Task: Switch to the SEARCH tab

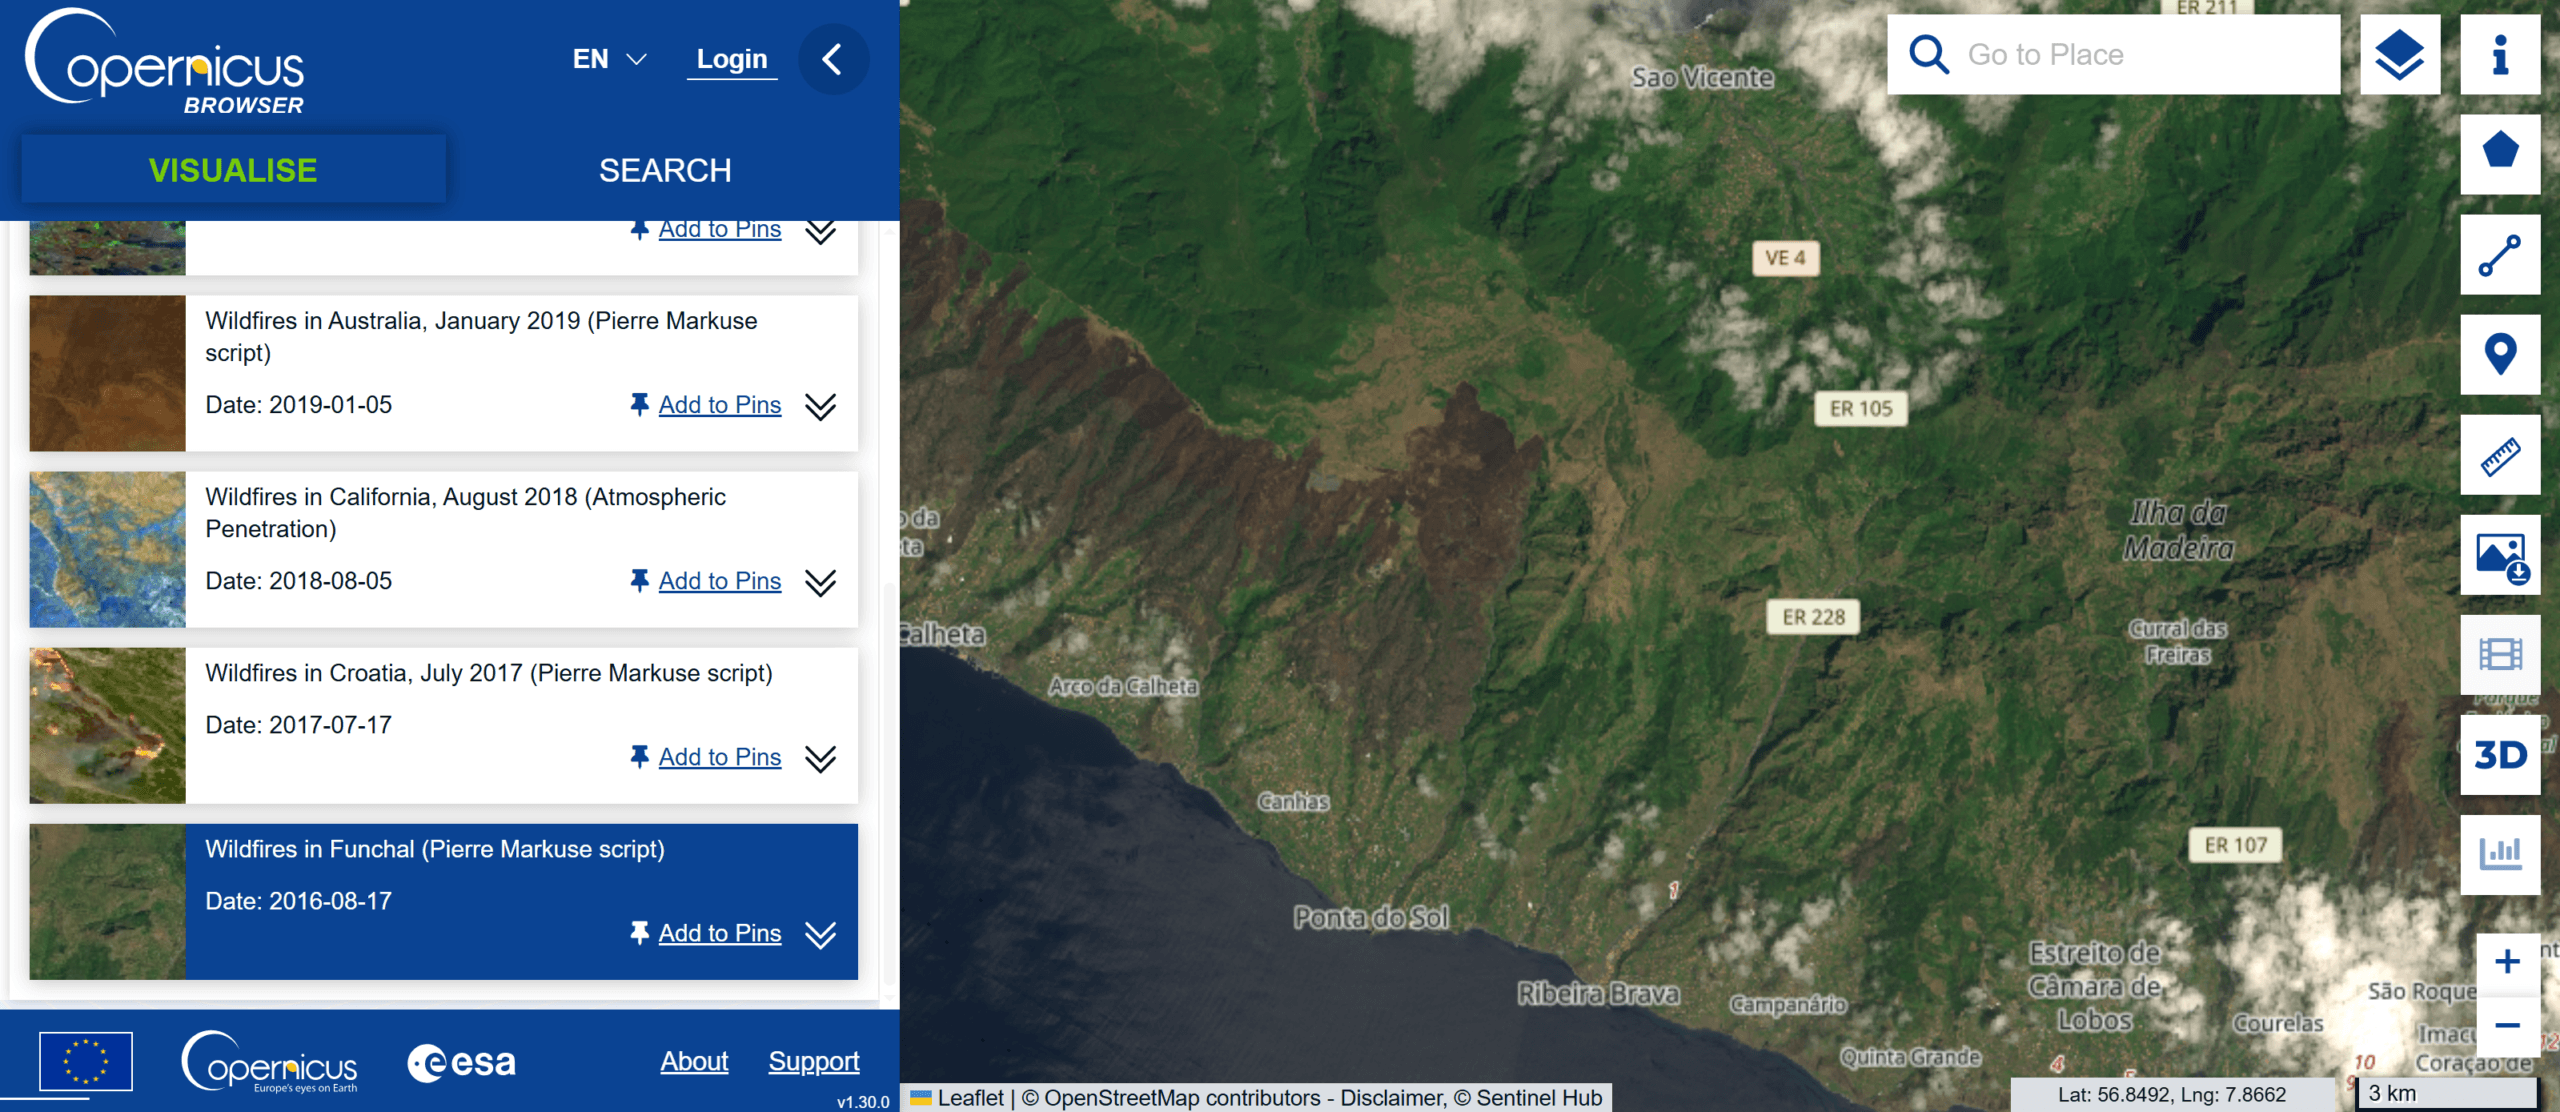Action: point(665,170)
